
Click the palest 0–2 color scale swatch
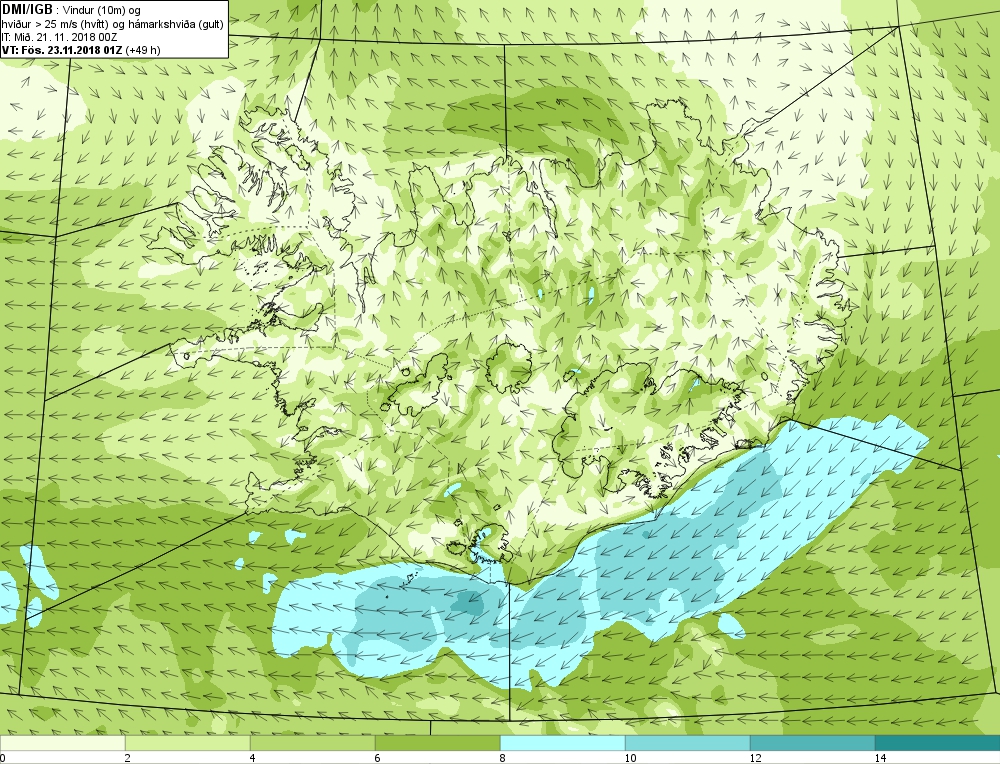click(62, 743)
